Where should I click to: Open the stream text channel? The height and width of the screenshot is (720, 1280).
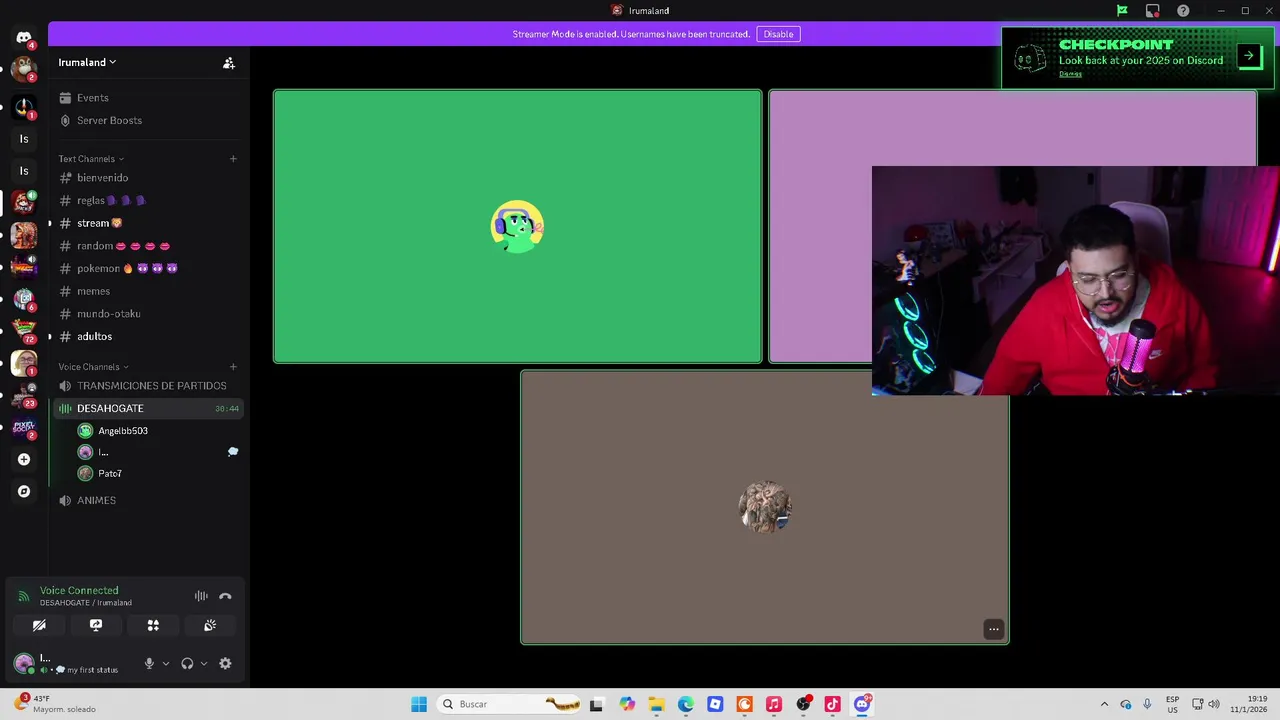pos(149,223)
